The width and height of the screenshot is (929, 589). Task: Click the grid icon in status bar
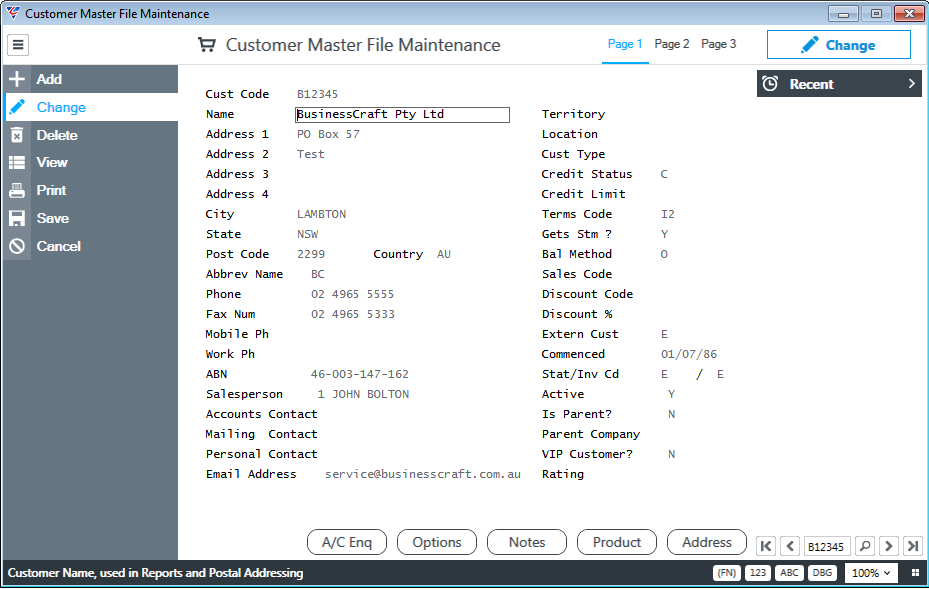[915, 573]
